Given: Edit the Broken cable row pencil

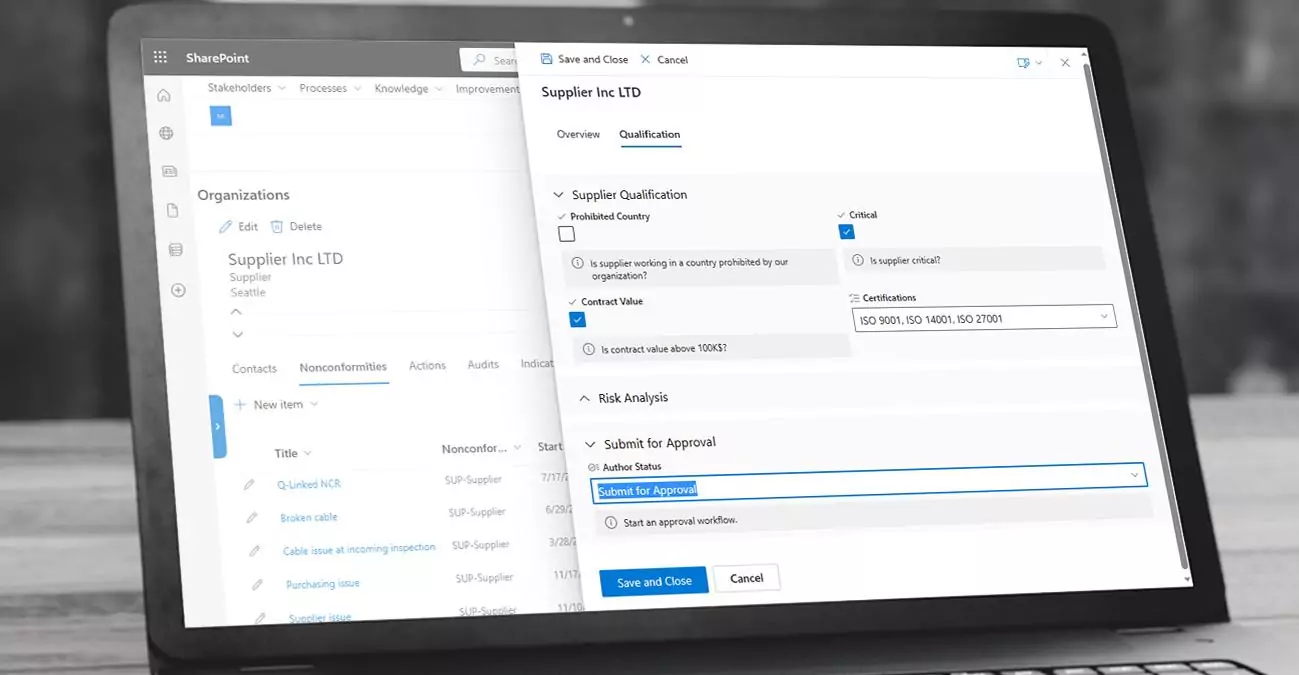Looking at the screenshot, I should [252, 517].
